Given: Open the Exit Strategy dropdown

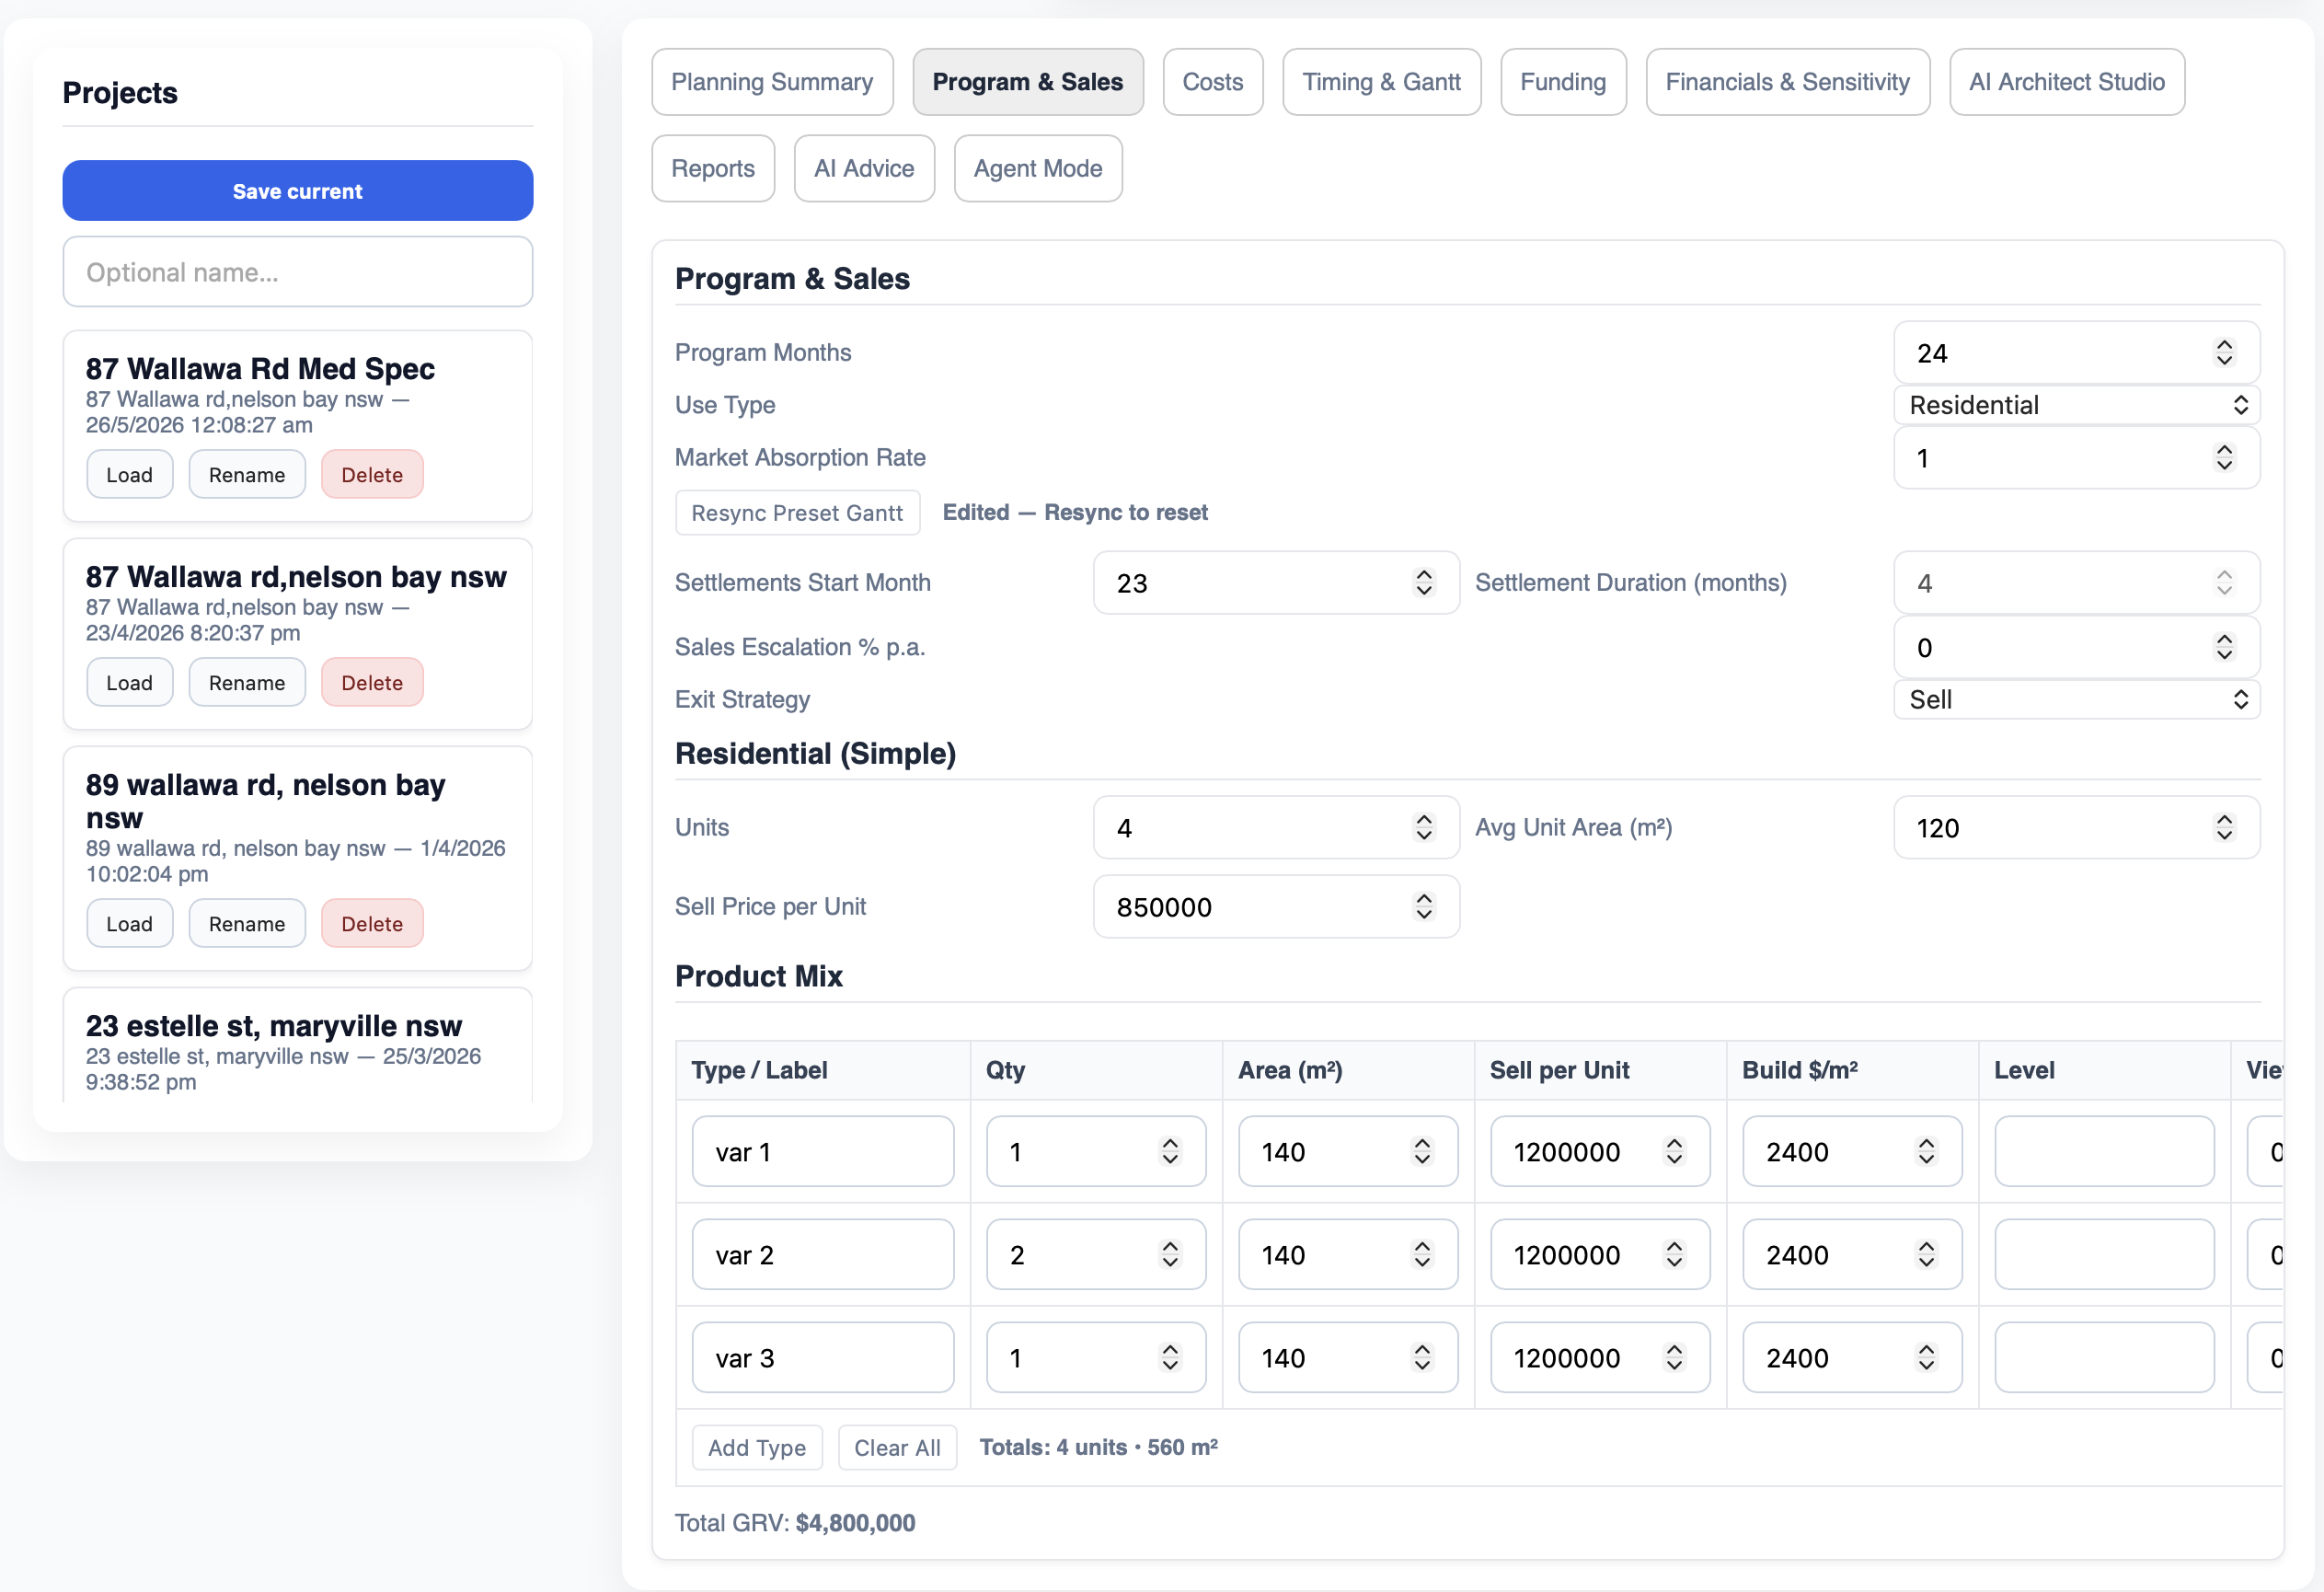Looking at the screenshot, I should 2076,699.
